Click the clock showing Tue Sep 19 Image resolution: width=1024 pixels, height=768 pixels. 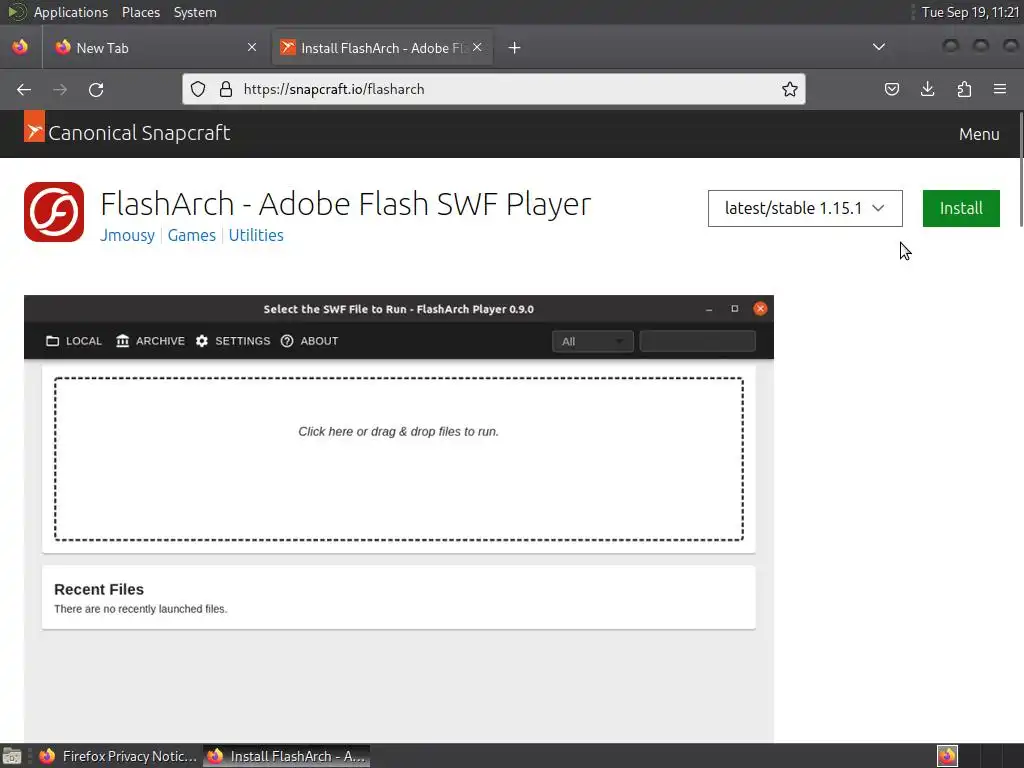[970, 12]
